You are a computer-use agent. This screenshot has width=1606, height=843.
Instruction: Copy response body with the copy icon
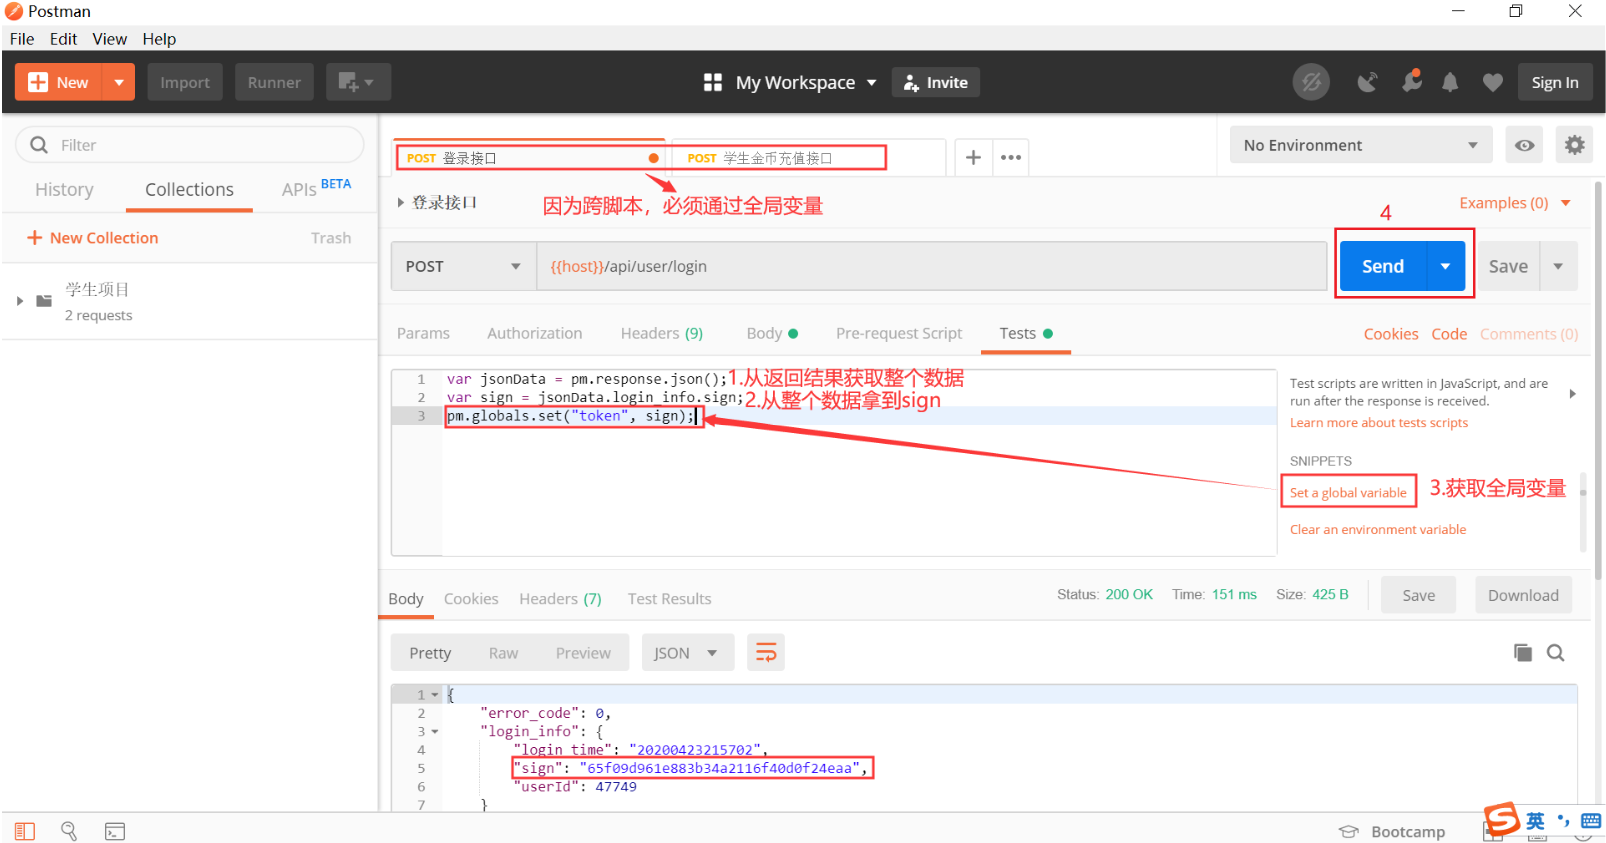click(1523, 652)
